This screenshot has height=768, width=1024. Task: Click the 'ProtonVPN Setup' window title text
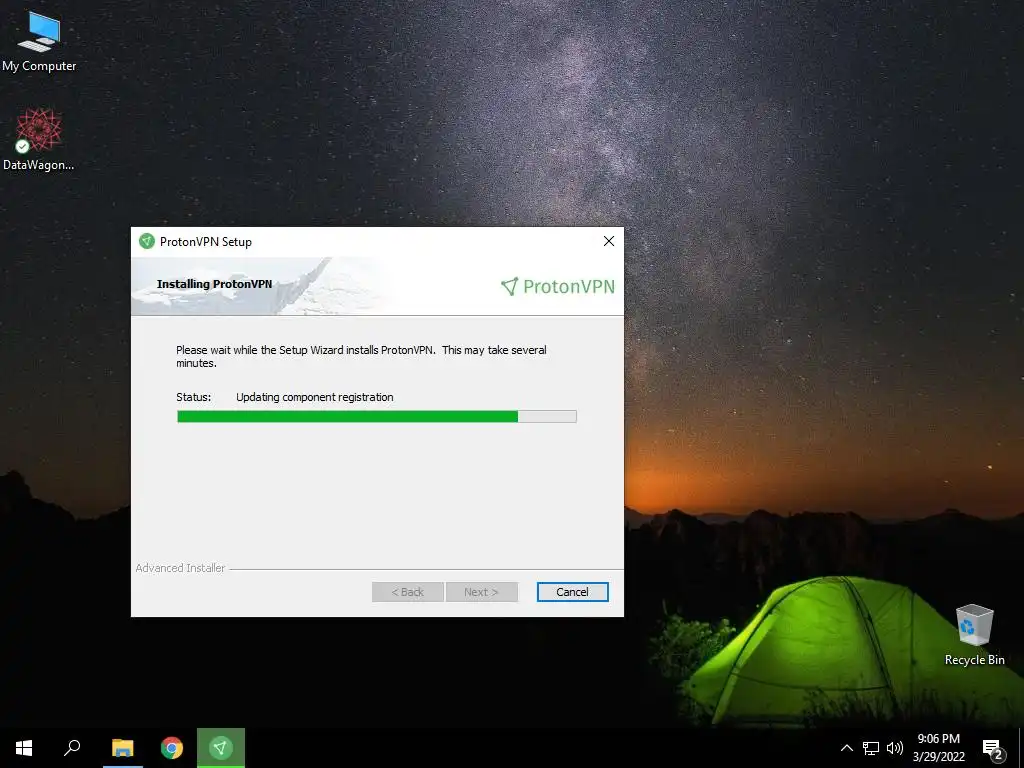[206, 242]
